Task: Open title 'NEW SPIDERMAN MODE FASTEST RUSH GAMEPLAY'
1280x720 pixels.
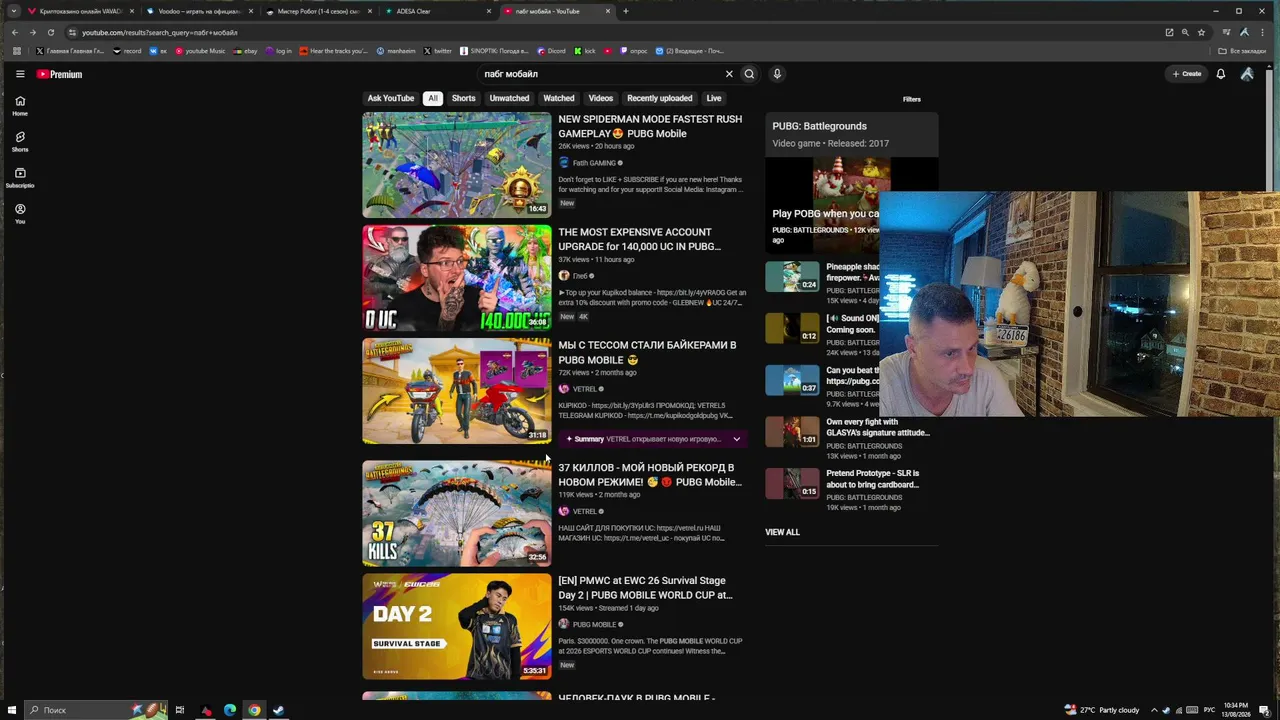Action: tap(650, 126)
